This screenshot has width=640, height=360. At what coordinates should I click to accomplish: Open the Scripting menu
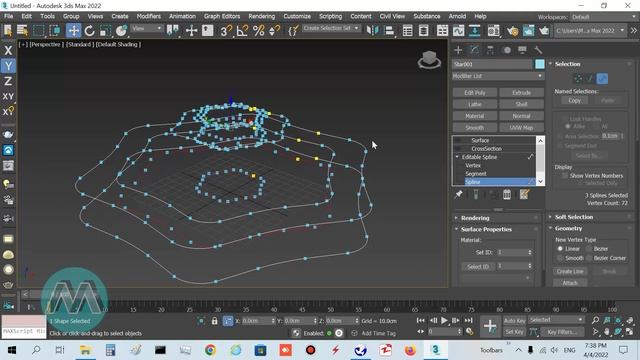click(x=331, y=16)
